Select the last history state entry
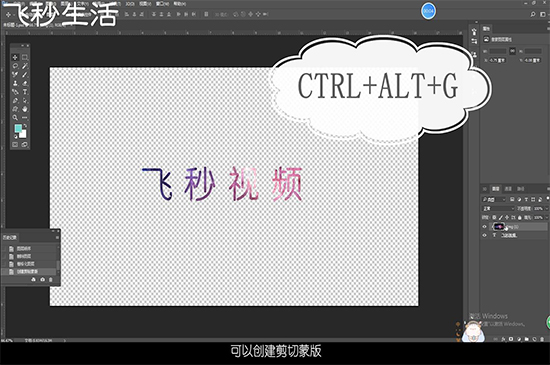Screen dimensions: 550x365 click(29, 271)
